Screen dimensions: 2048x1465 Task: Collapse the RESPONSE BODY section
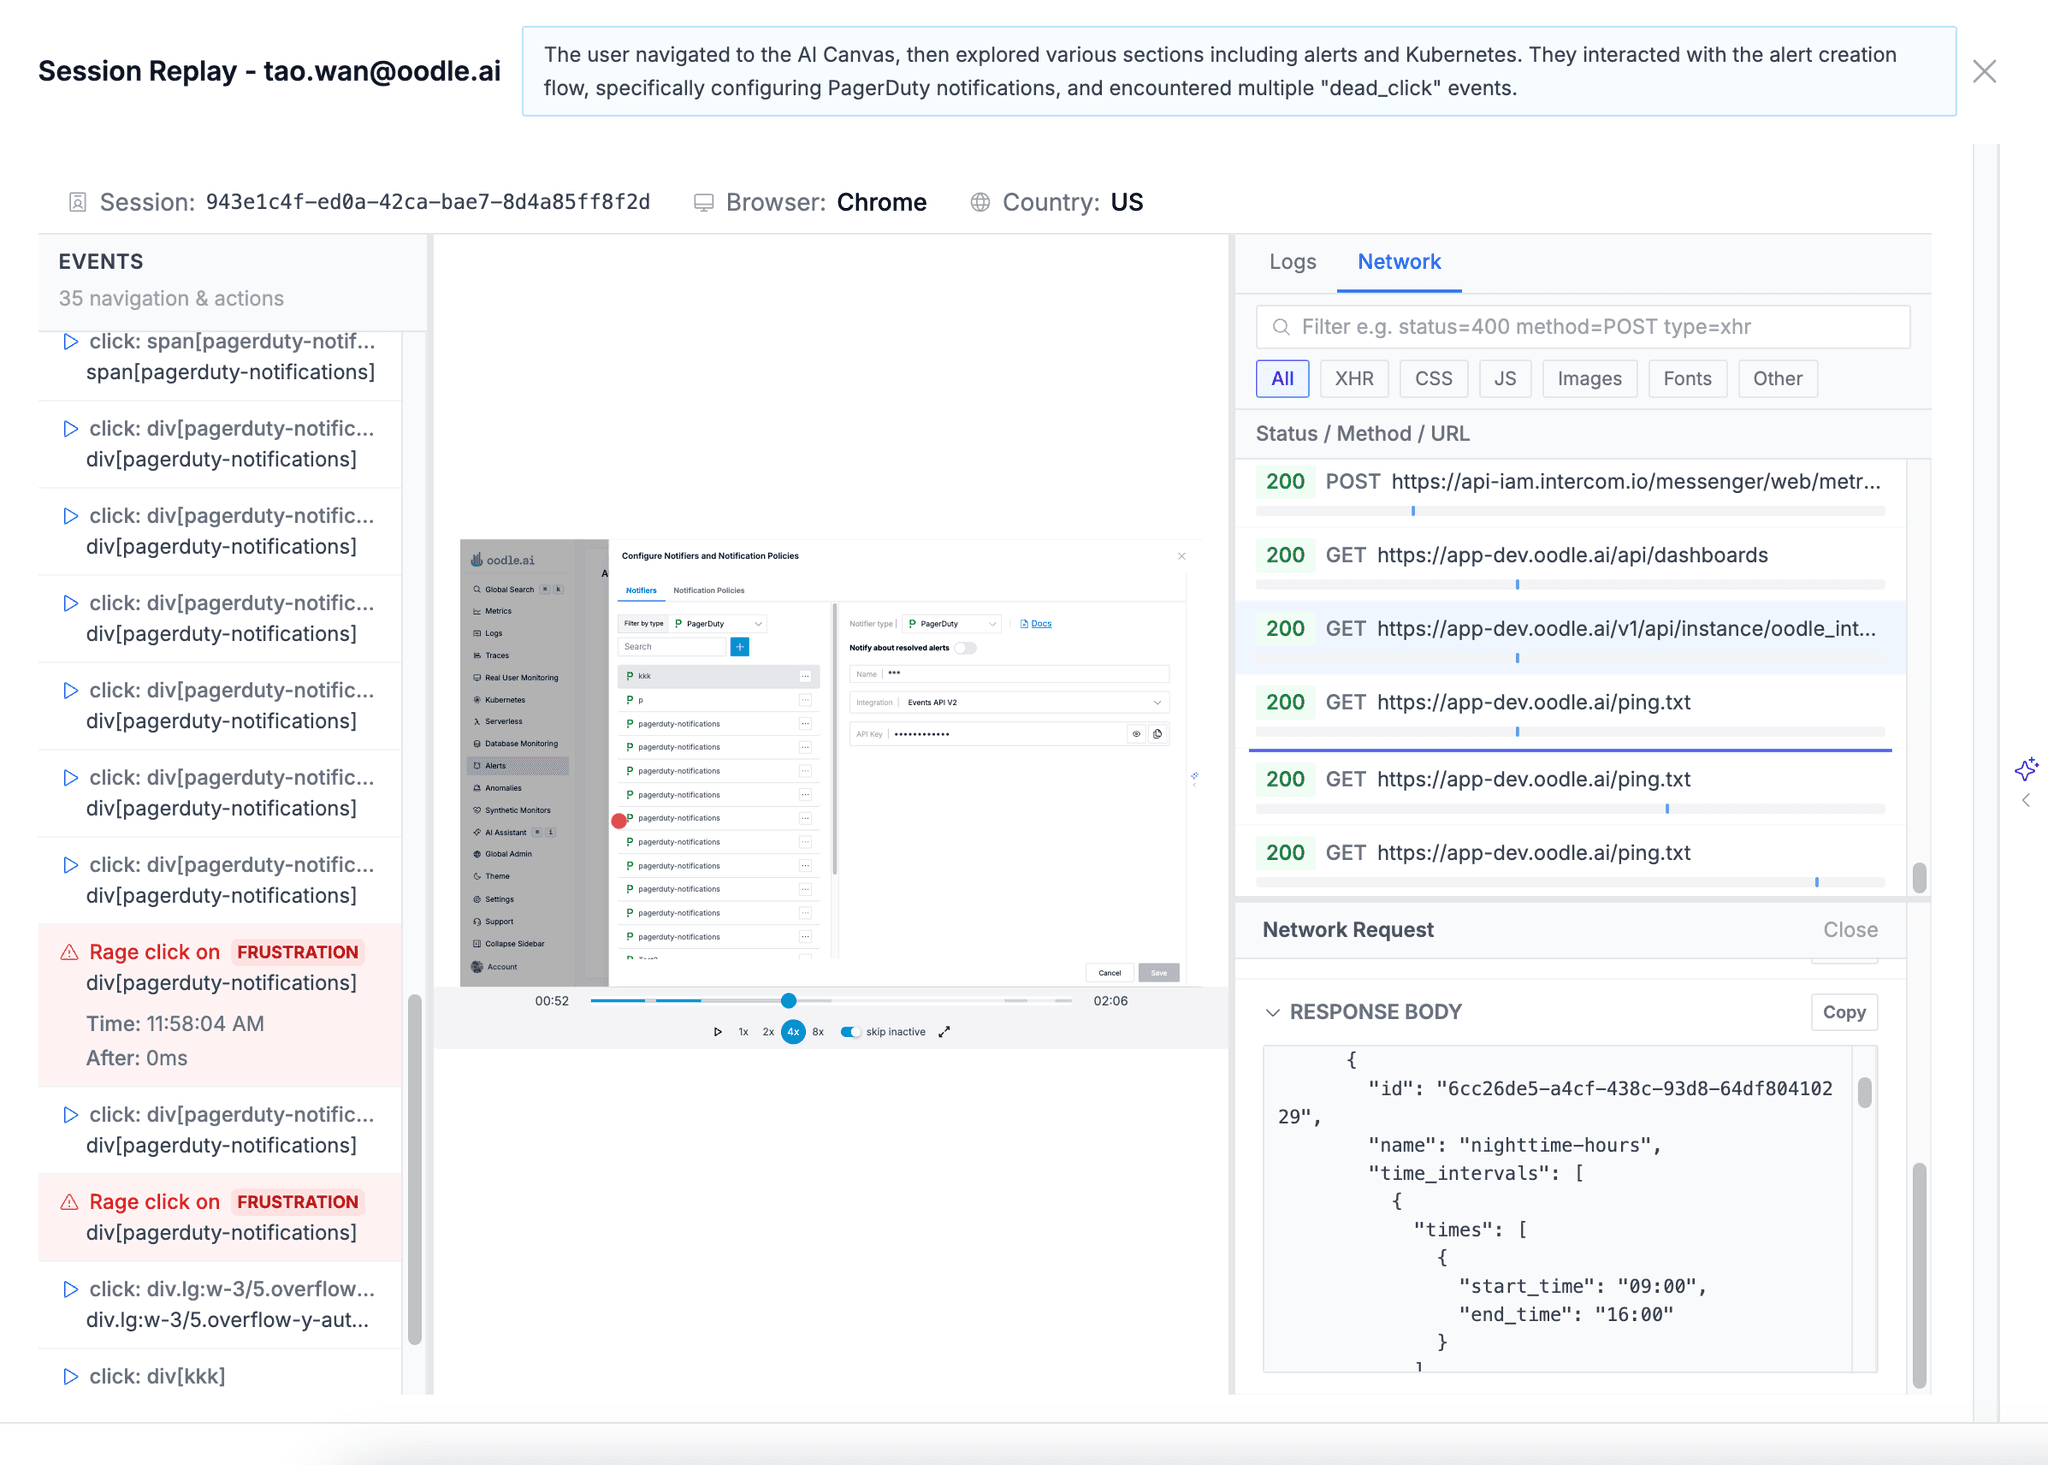click(1272, 1013)
